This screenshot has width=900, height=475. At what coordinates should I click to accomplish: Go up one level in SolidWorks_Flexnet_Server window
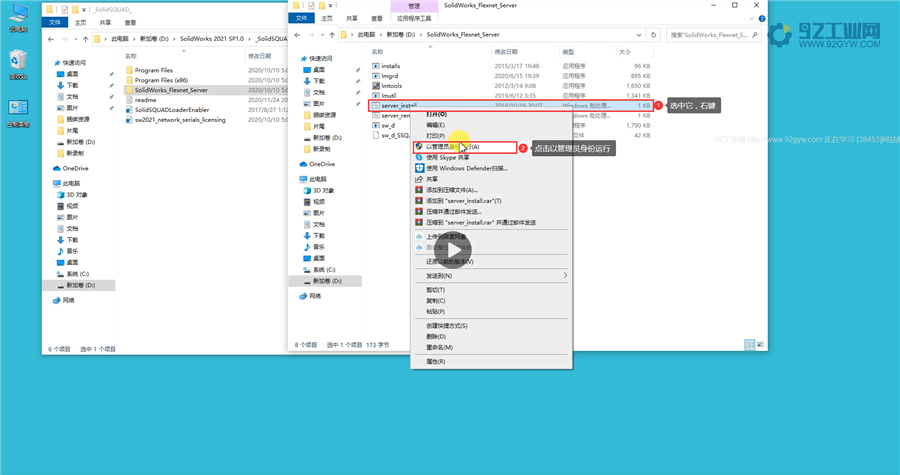[332, 35]
